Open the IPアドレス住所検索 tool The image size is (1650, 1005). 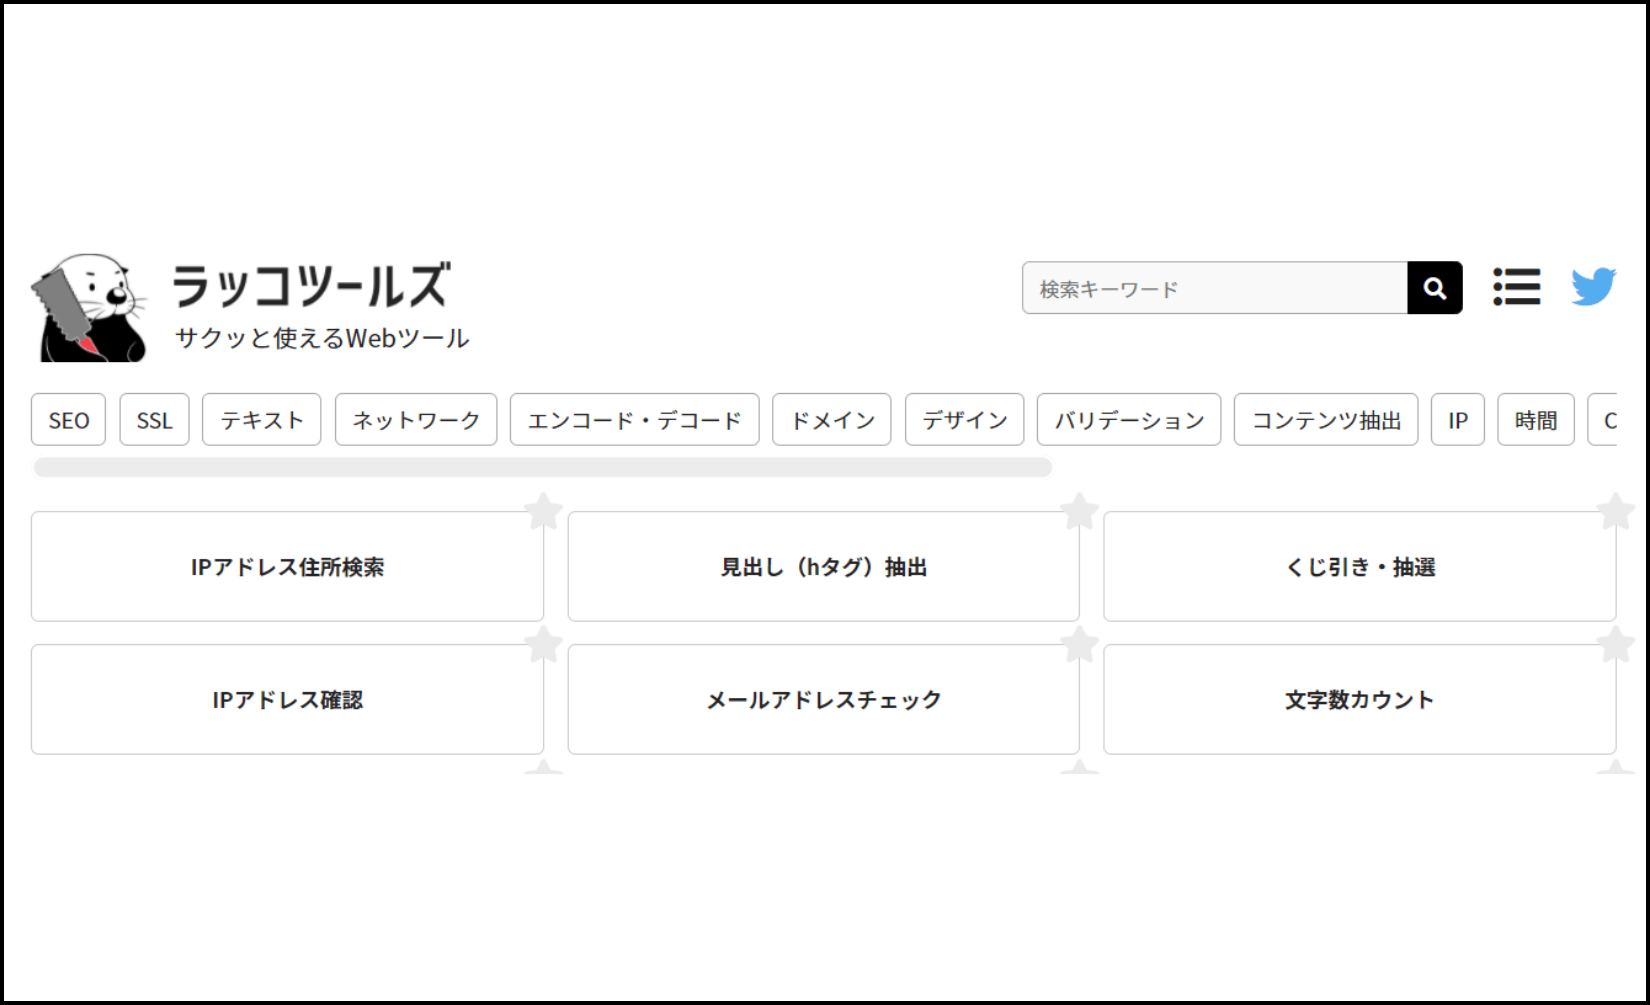[x=287, y=567]
